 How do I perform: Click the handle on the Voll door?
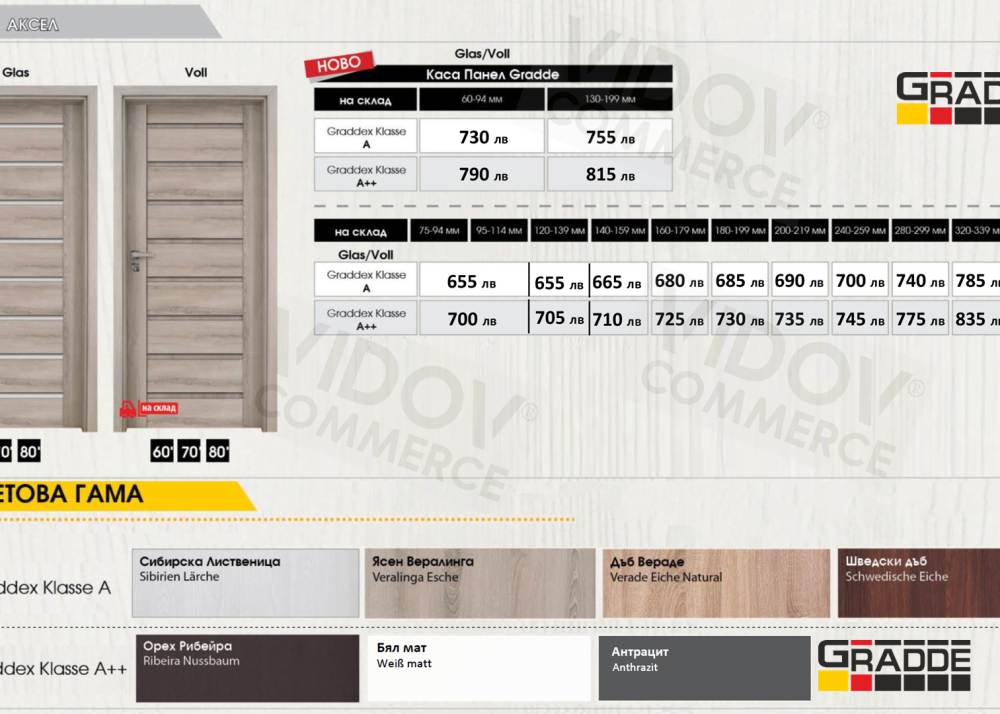[138, 259]
